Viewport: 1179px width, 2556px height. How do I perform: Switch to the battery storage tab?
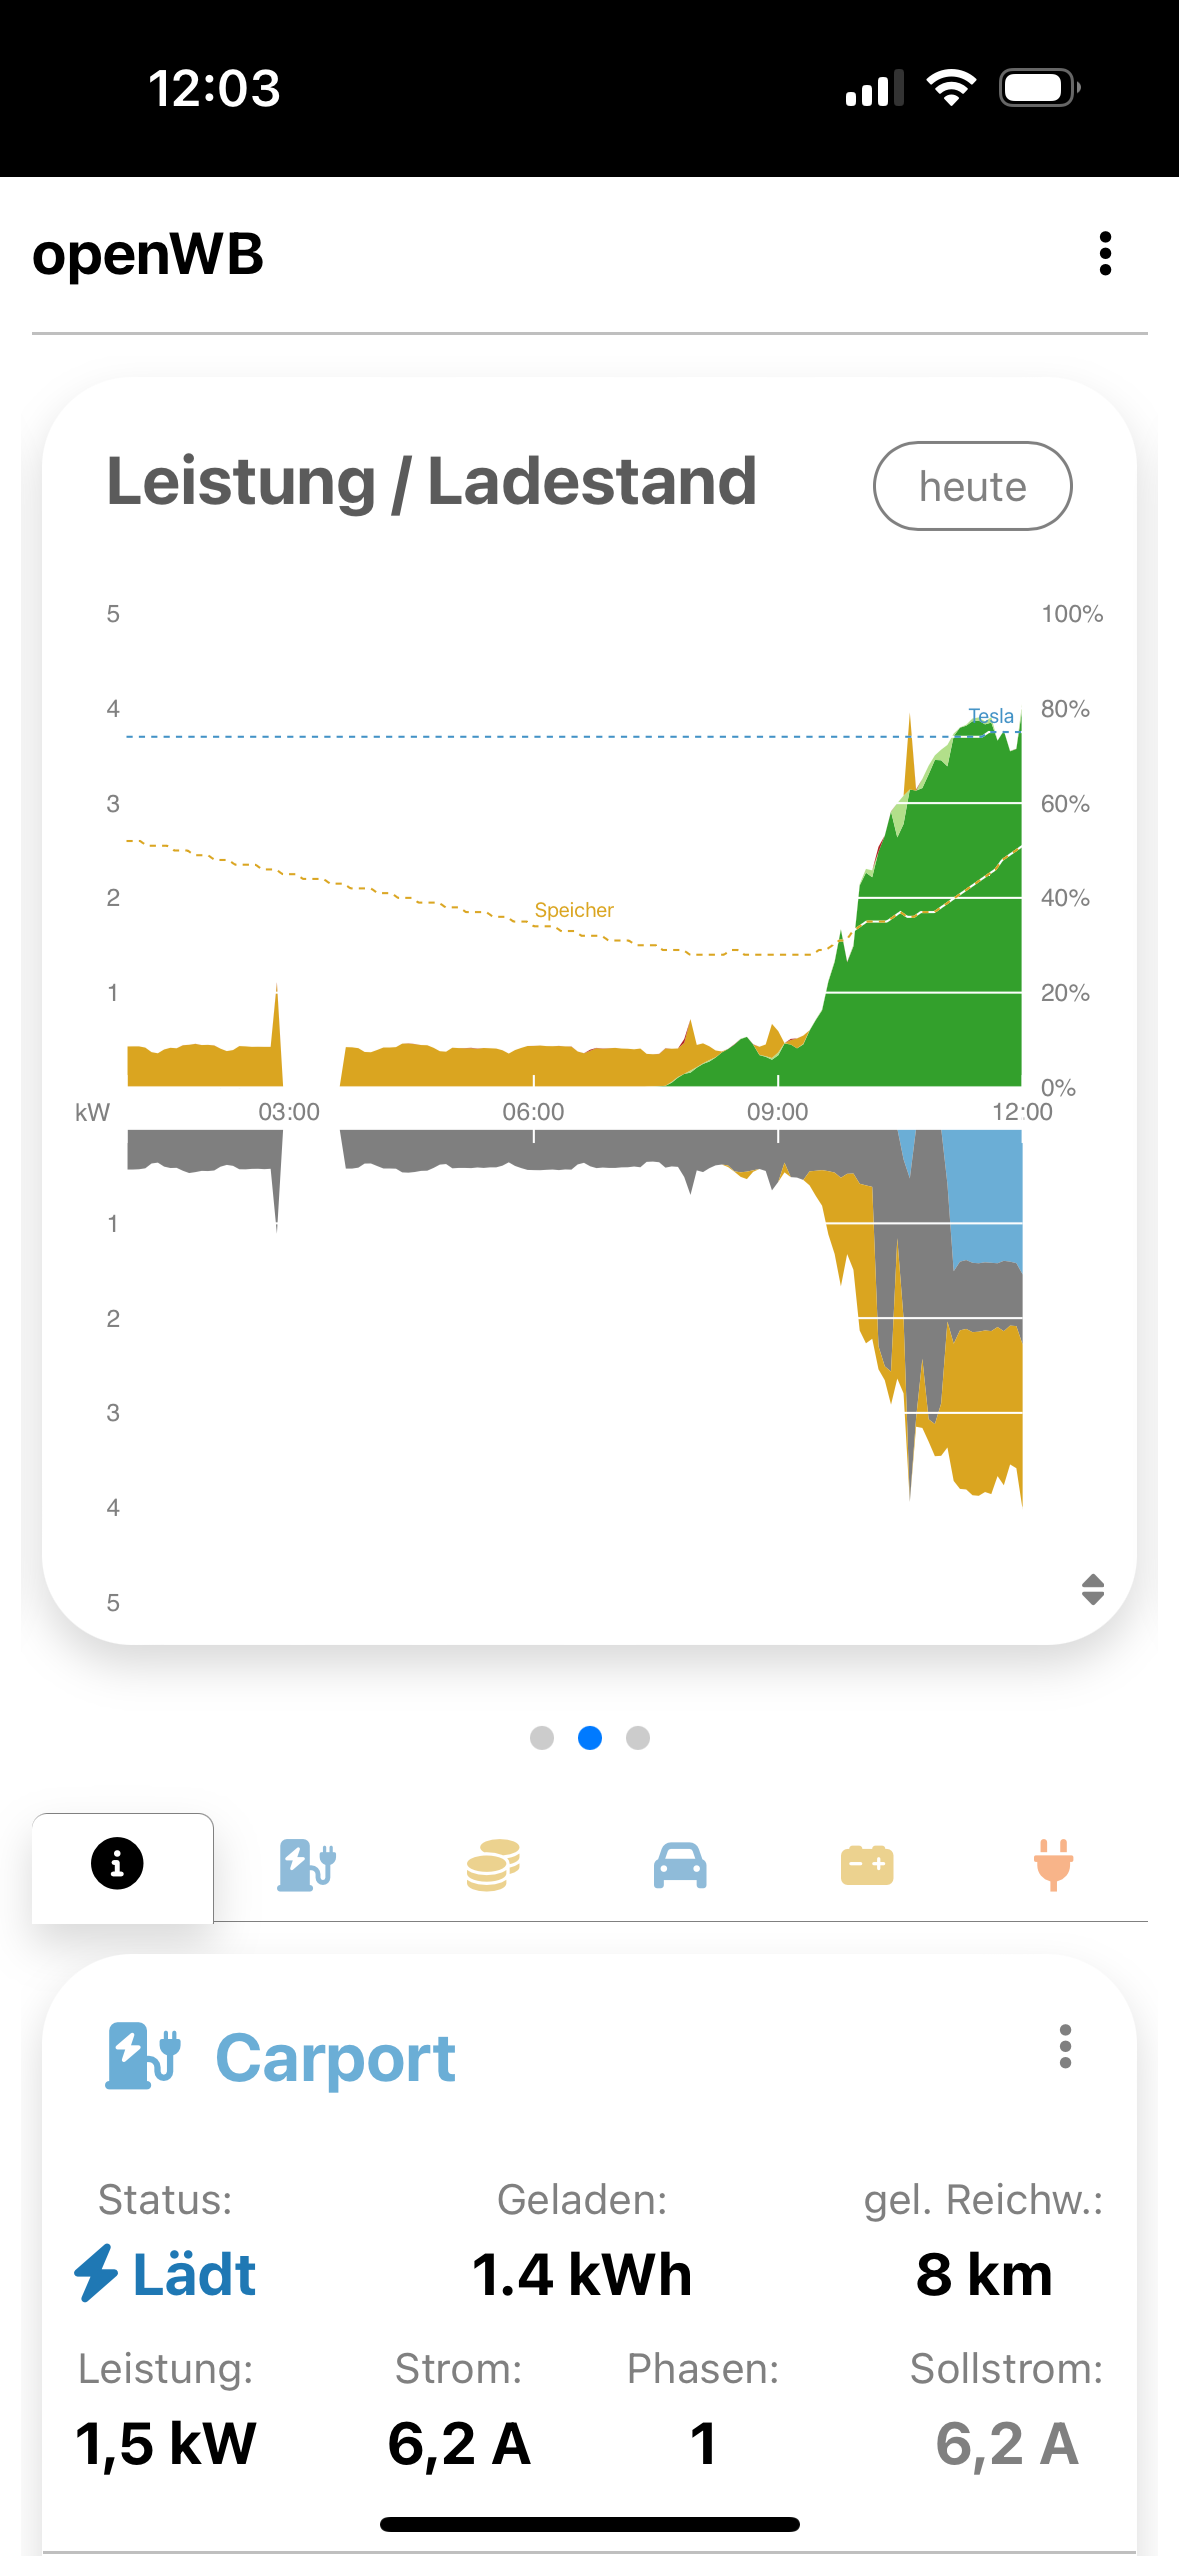click(867, 1865)
